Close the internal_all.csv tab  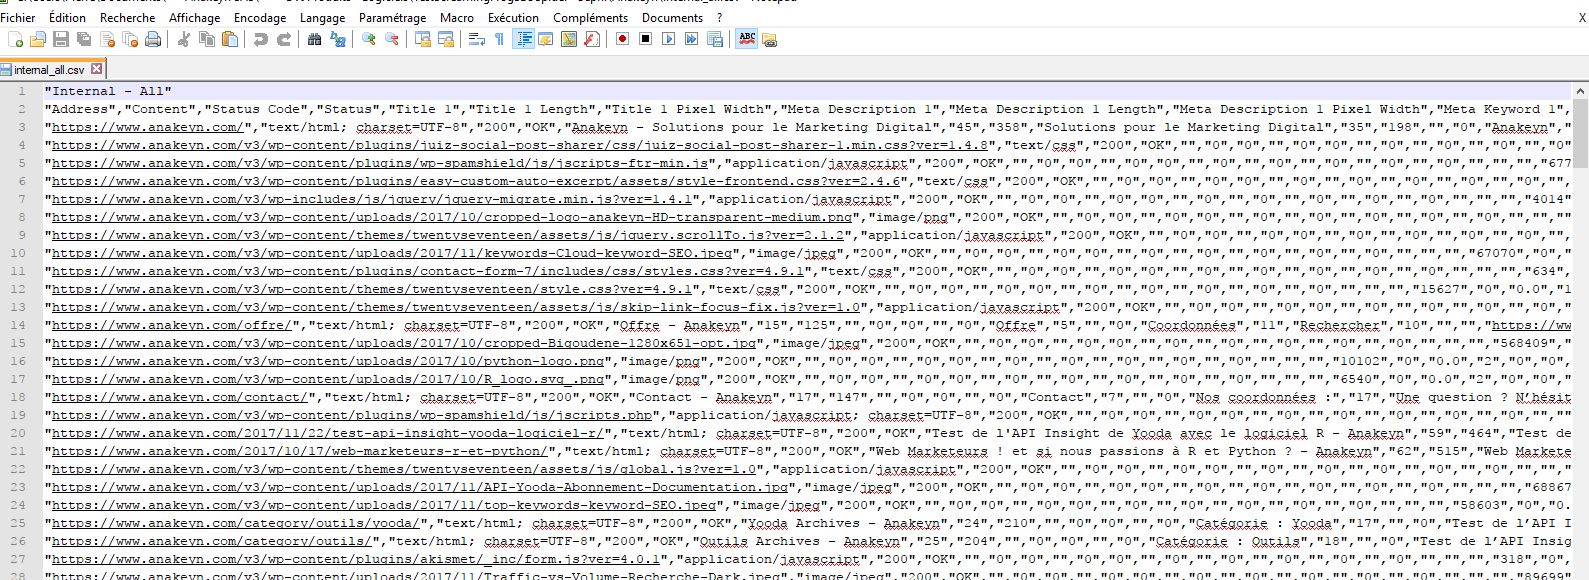pos(96,70)
